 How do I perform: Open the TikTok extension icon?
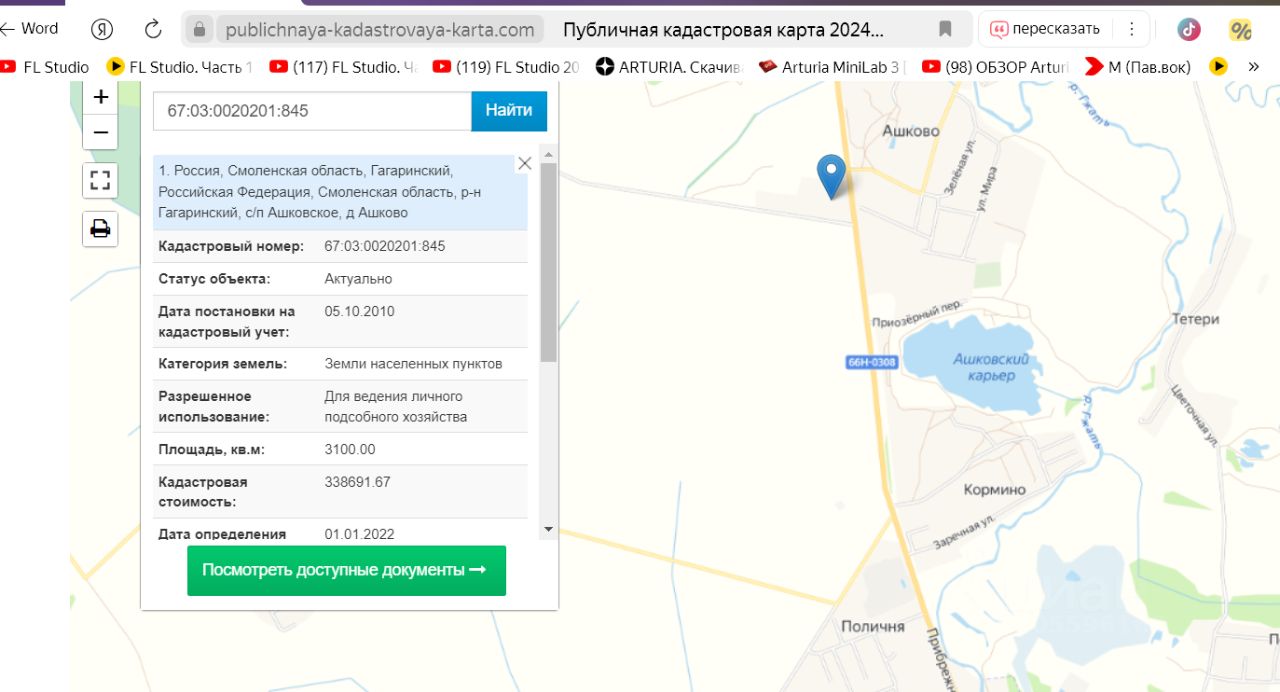click(x=1189, y=29)
